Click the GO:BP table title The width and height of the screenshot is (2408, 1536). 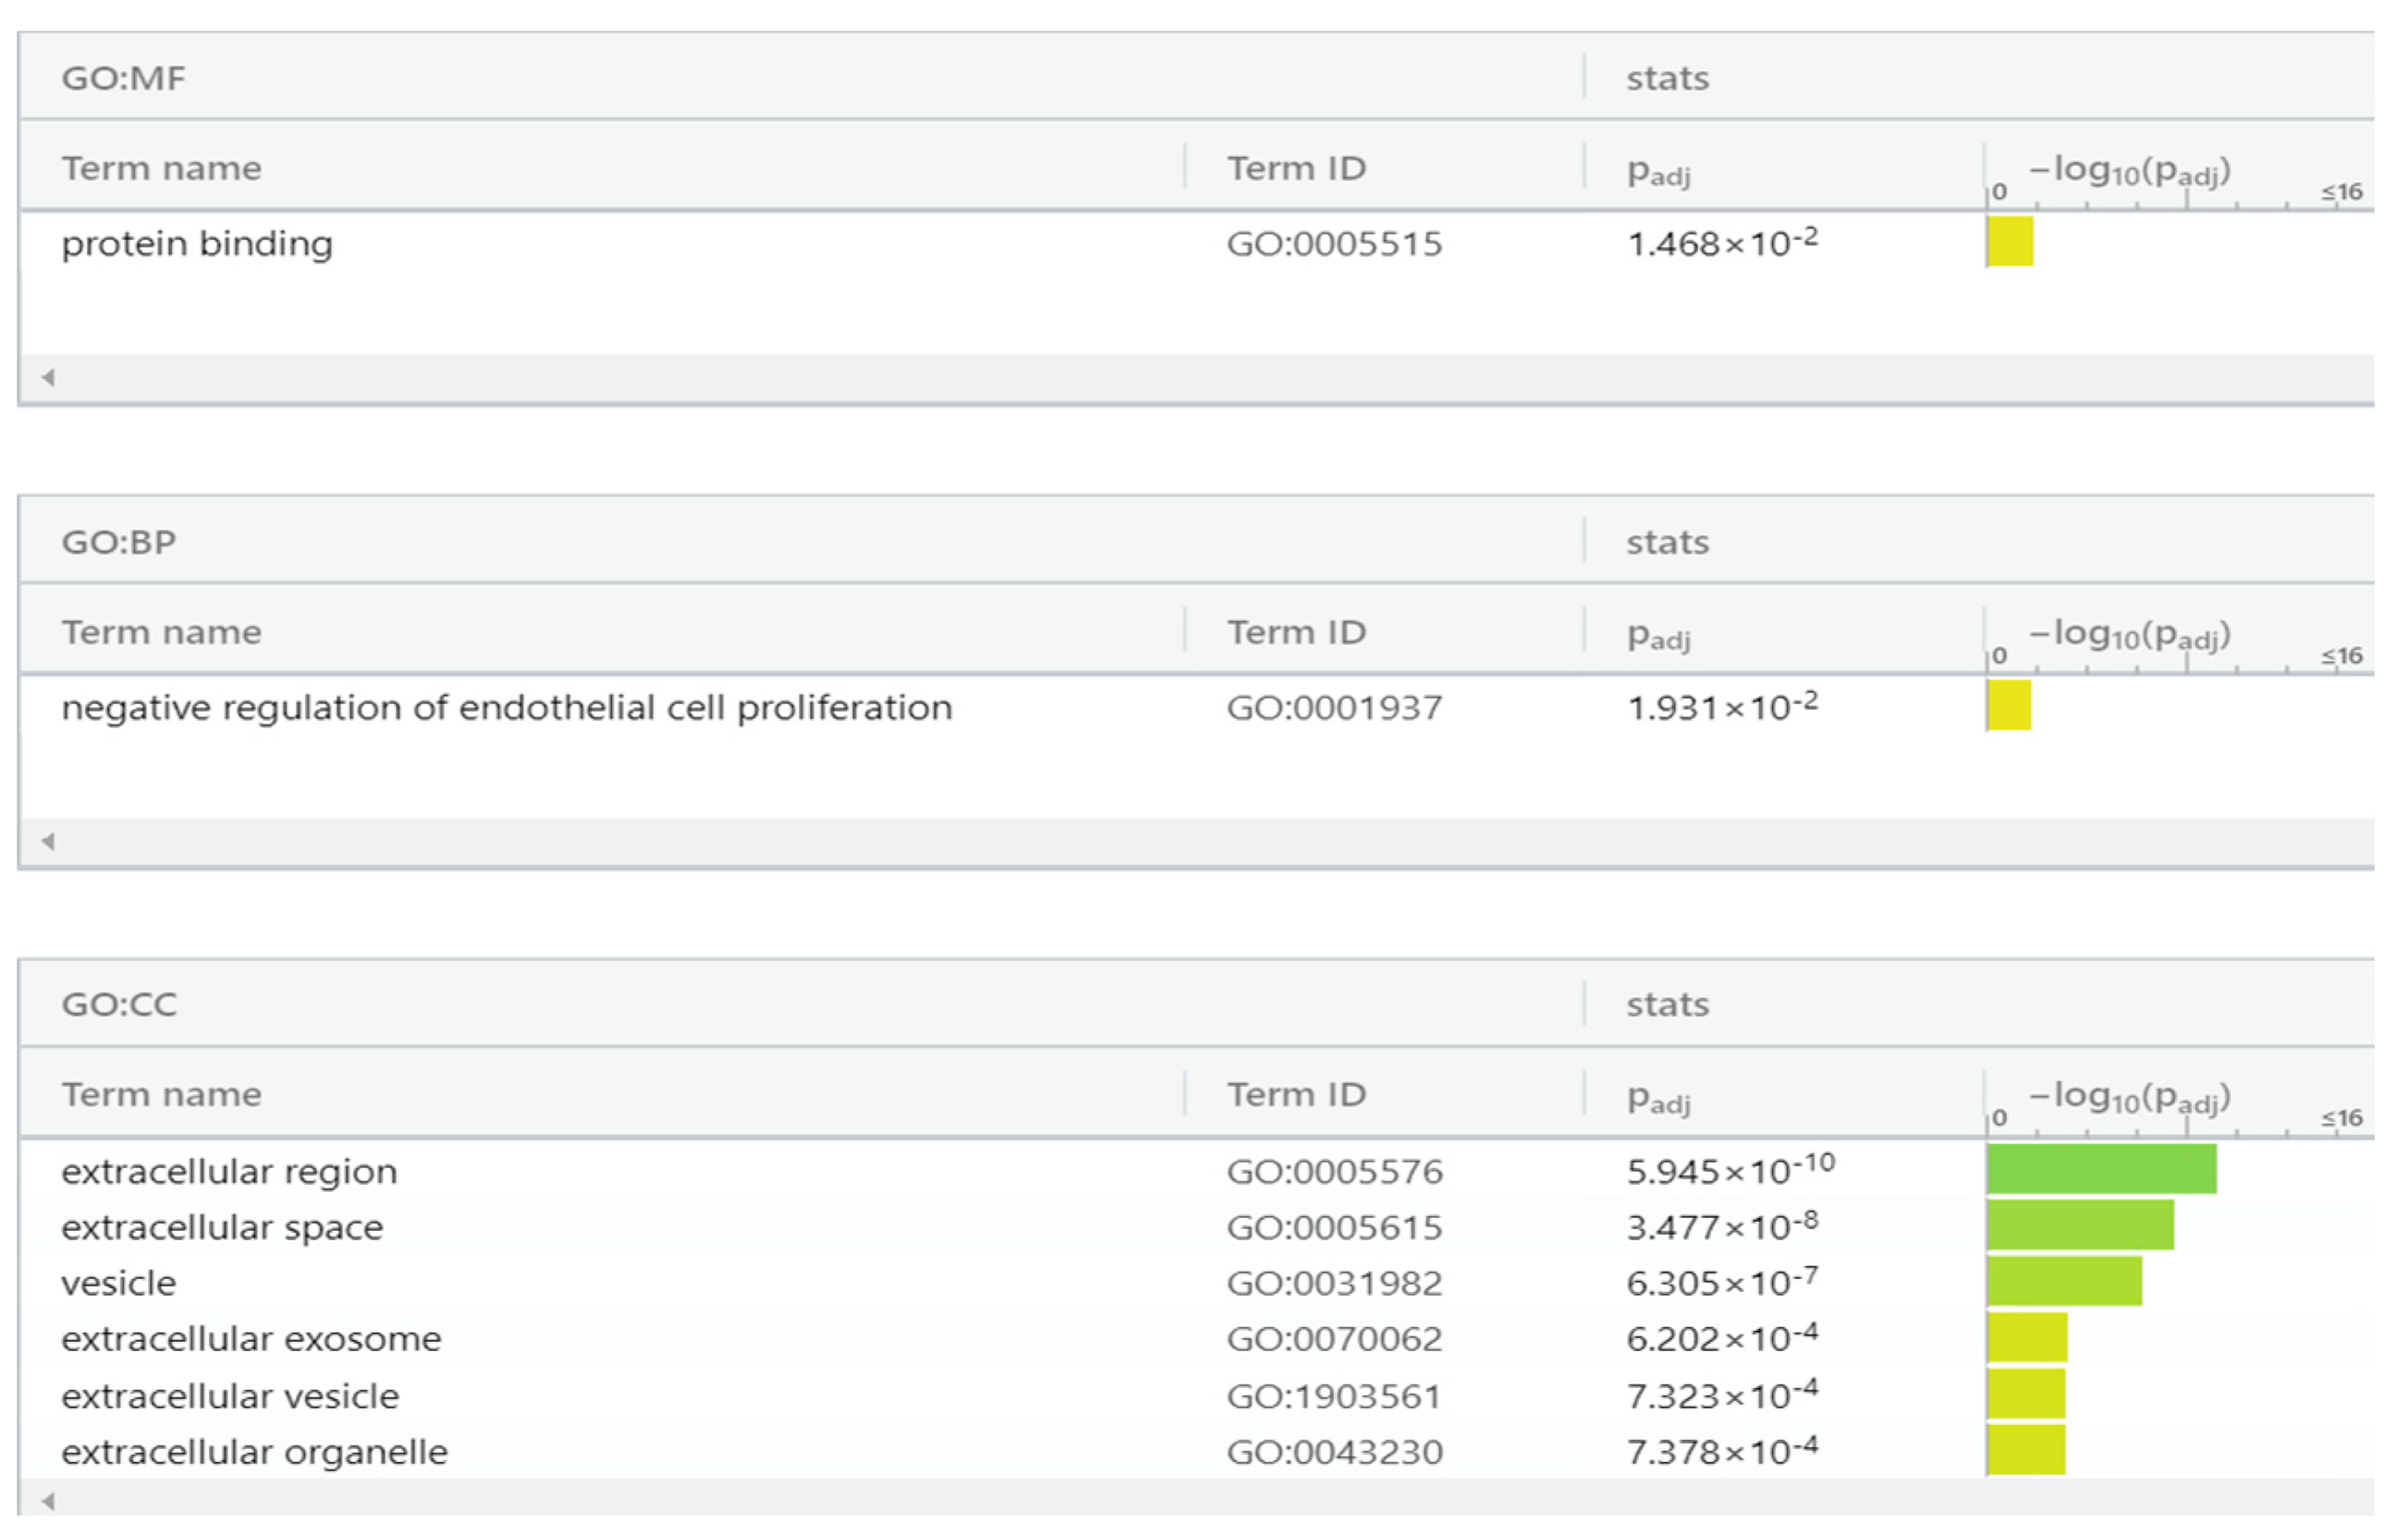click(118, 542)
